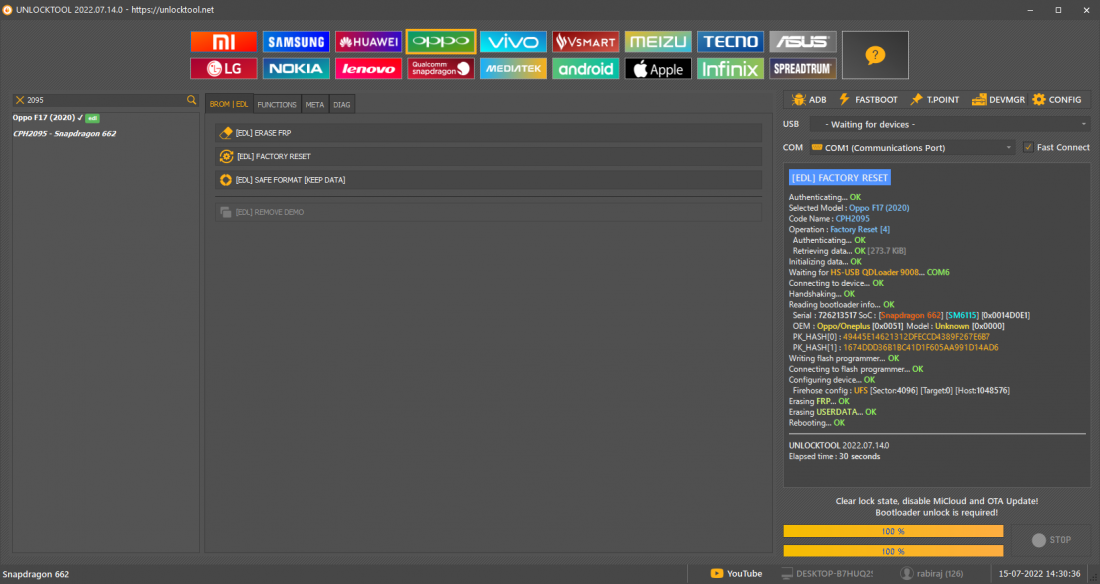Open the help question mark box
The width and height of the screenshot is (1100, 584).
coord(875,55)
